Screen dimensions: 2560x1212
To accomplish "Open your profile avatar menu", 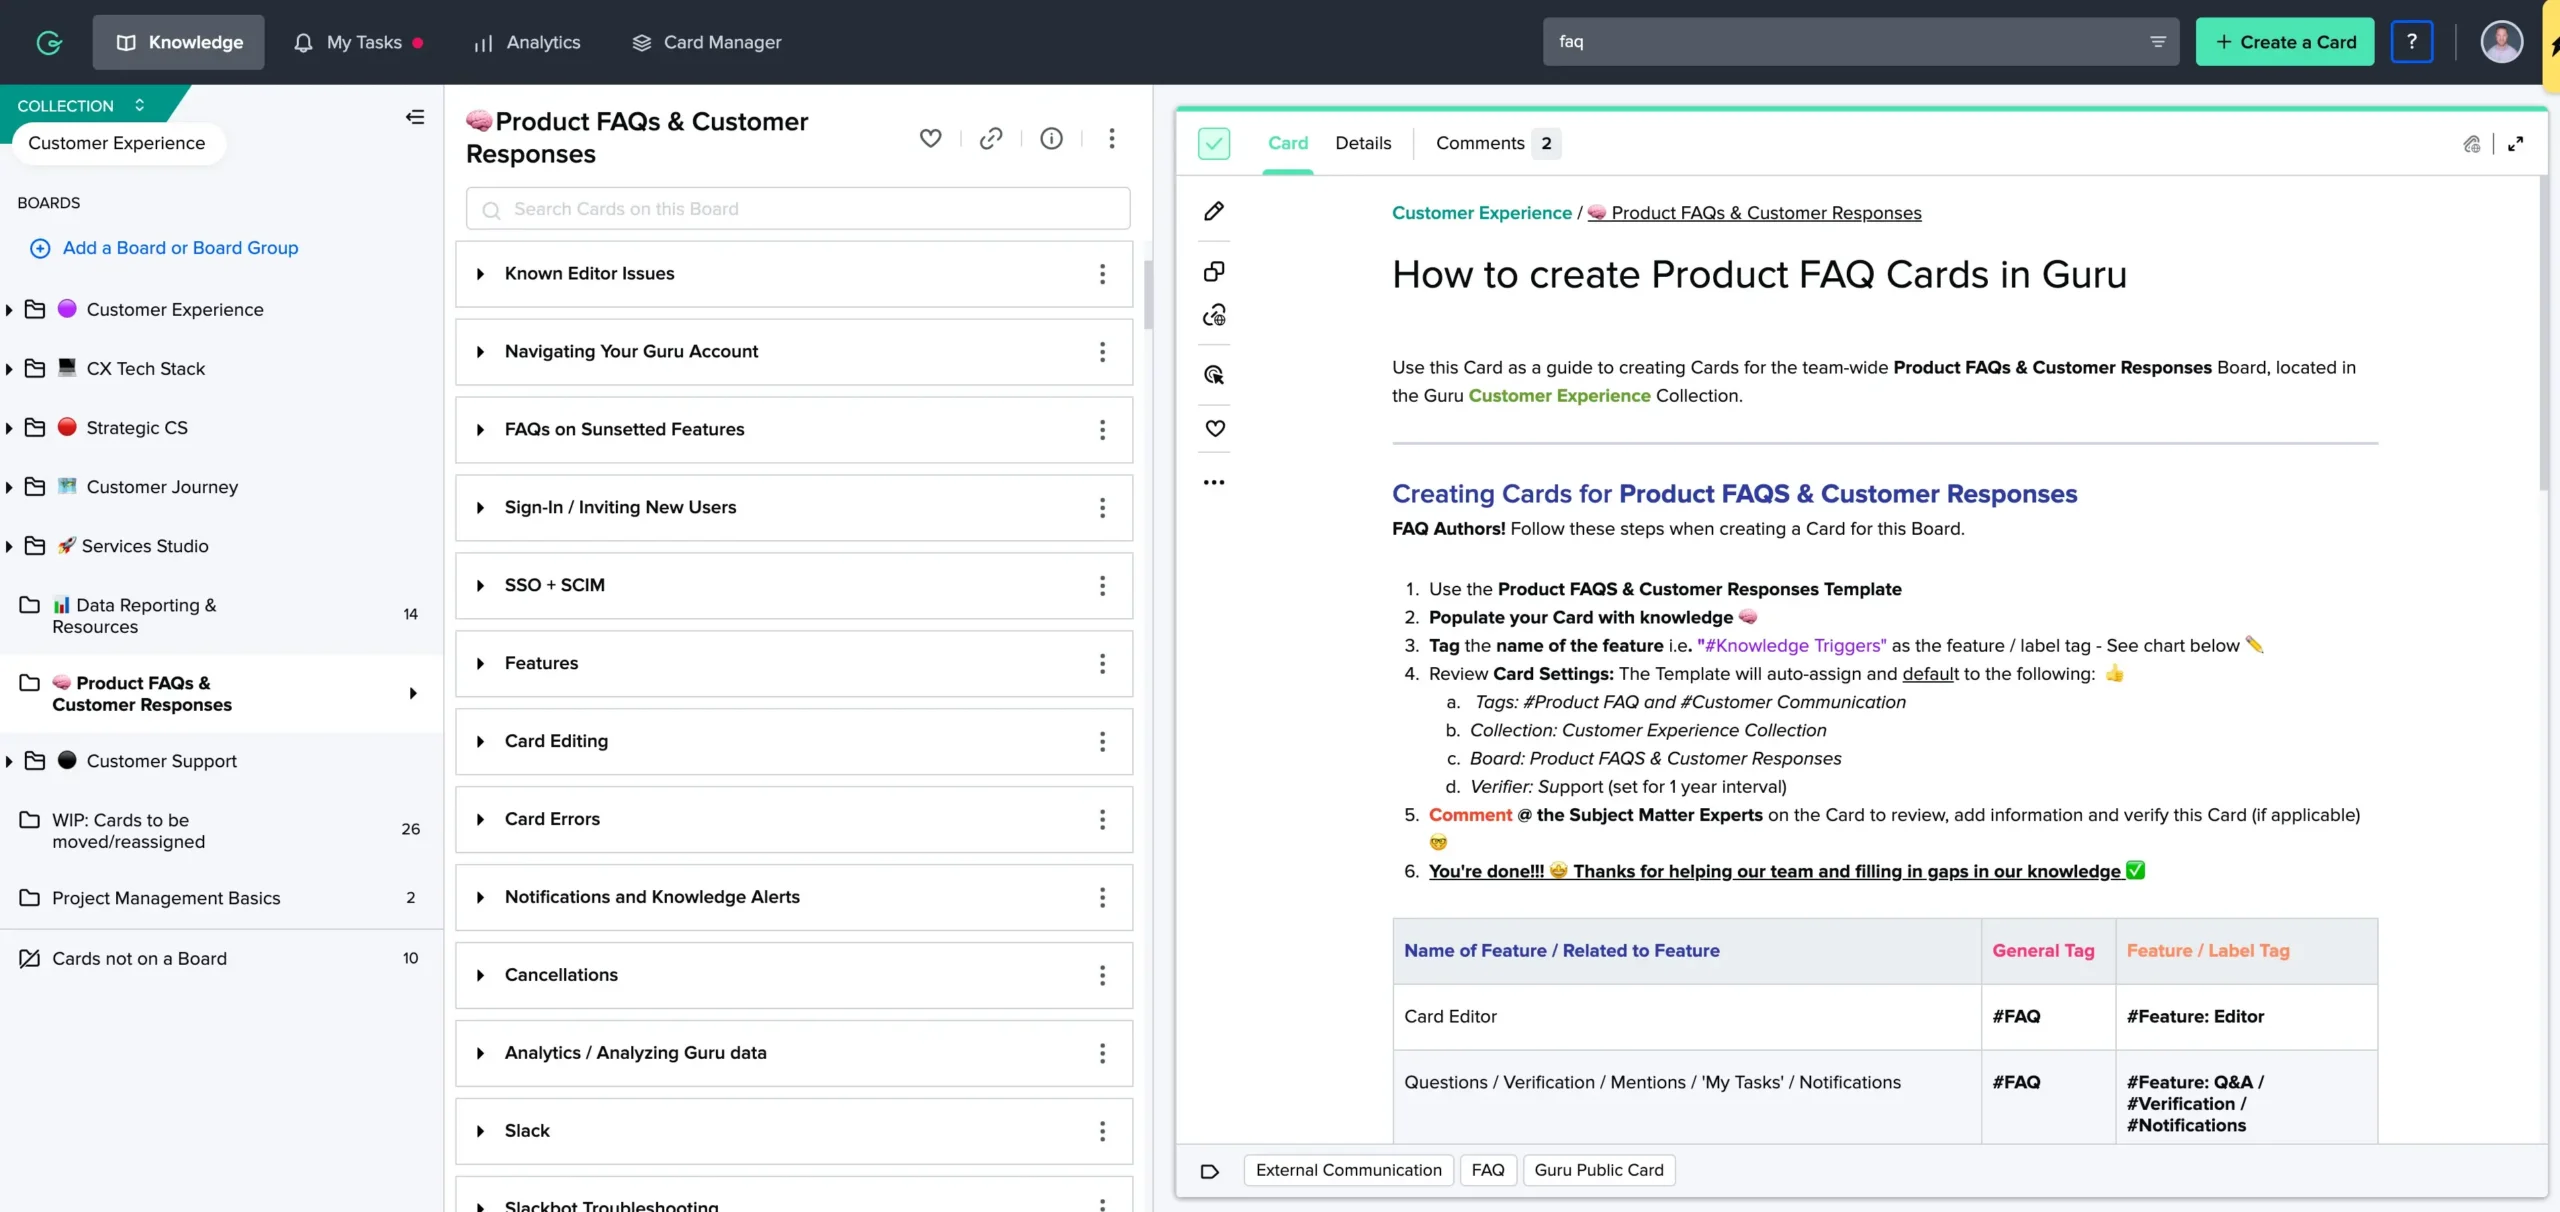I will coord(2501,41).
